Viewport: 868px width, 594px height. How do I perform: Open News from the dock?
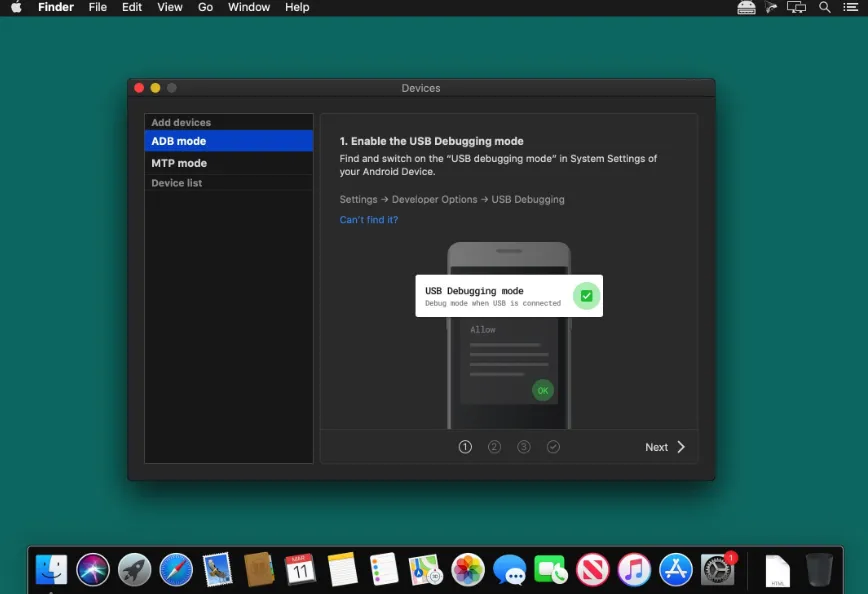point(592,569)
